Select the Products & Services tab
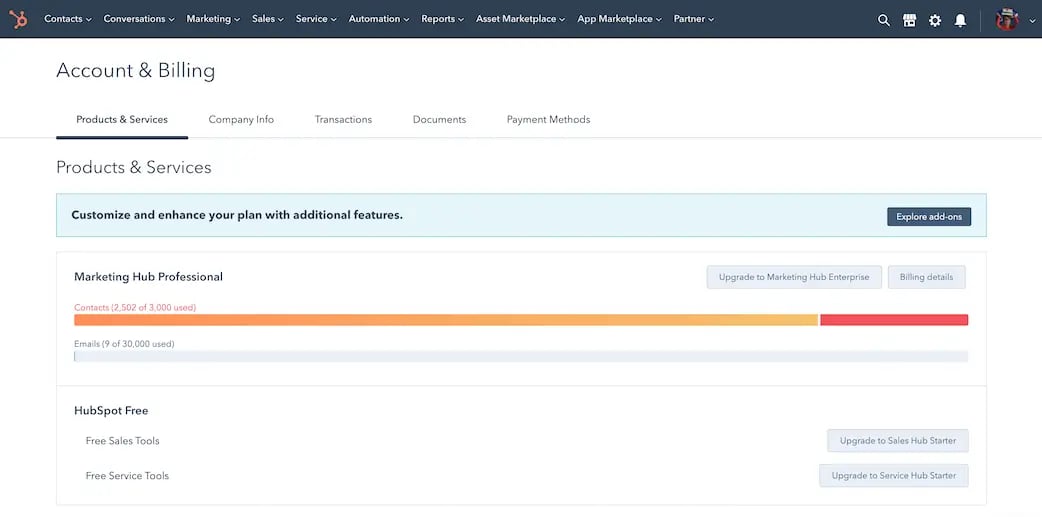This screenshot has height=517, width=1042. click(x=122, y=120)
